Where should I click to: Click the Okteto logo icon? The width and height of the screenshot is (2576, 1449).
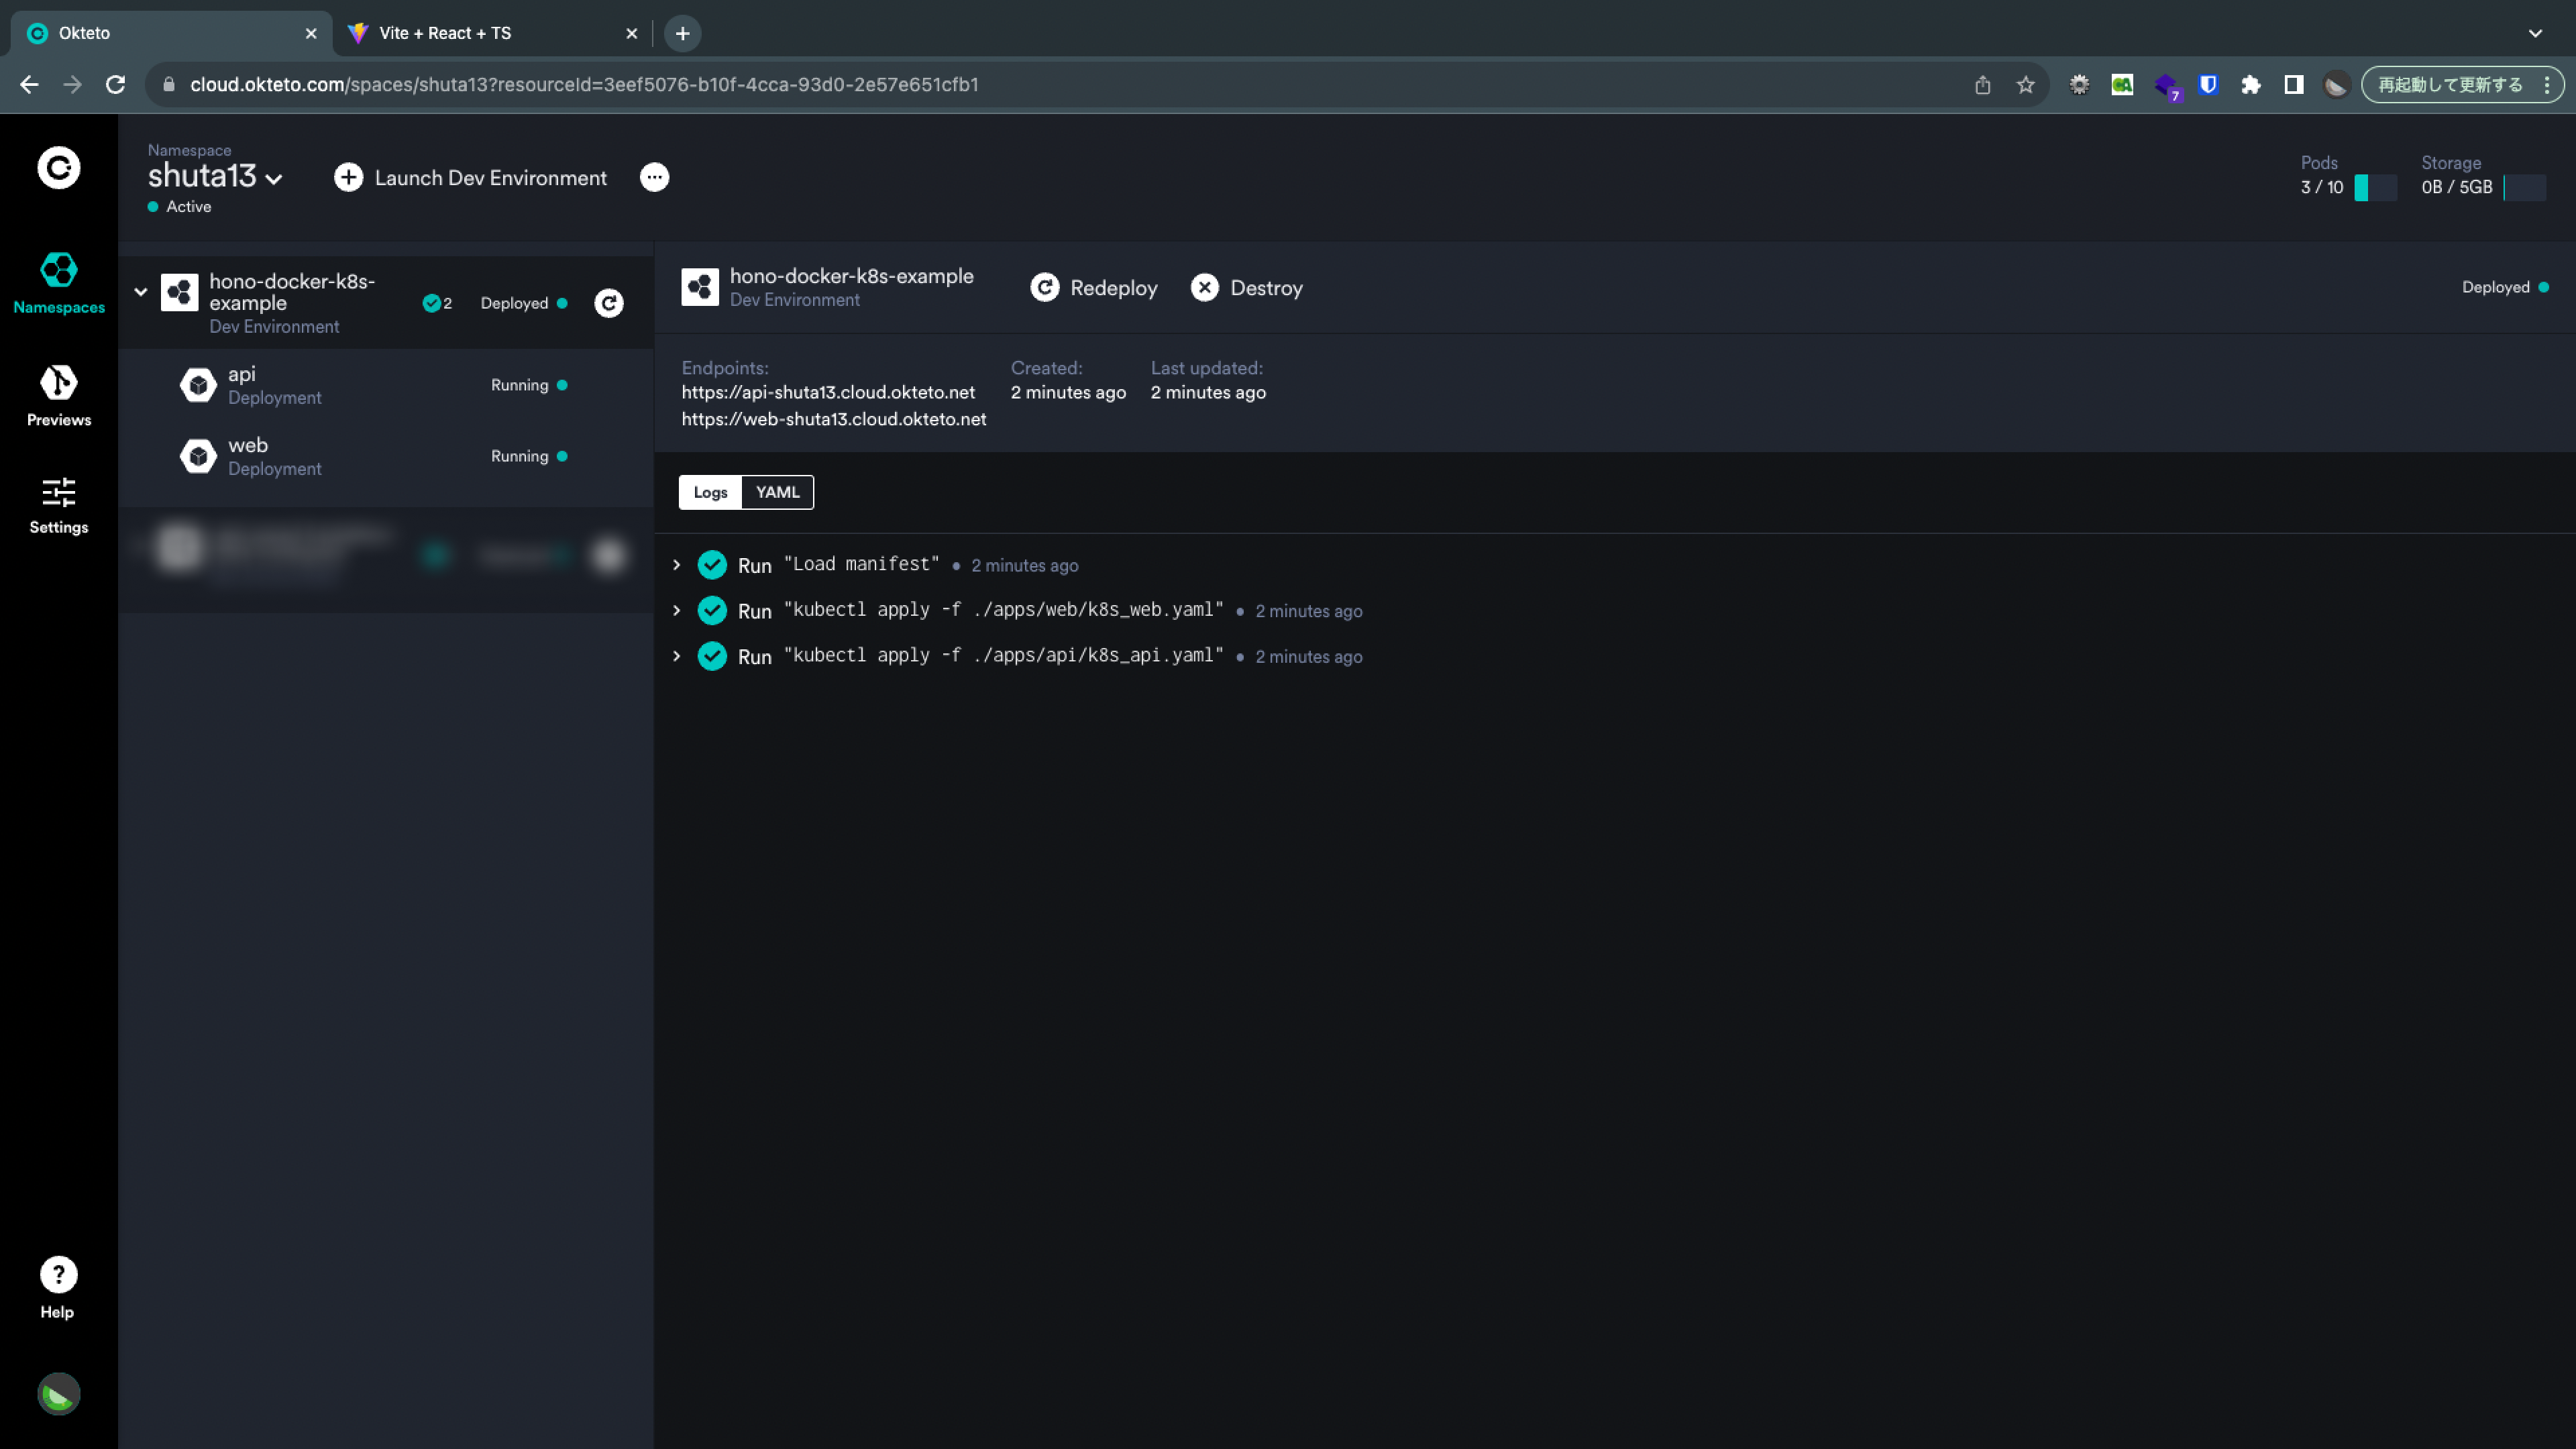58,168
